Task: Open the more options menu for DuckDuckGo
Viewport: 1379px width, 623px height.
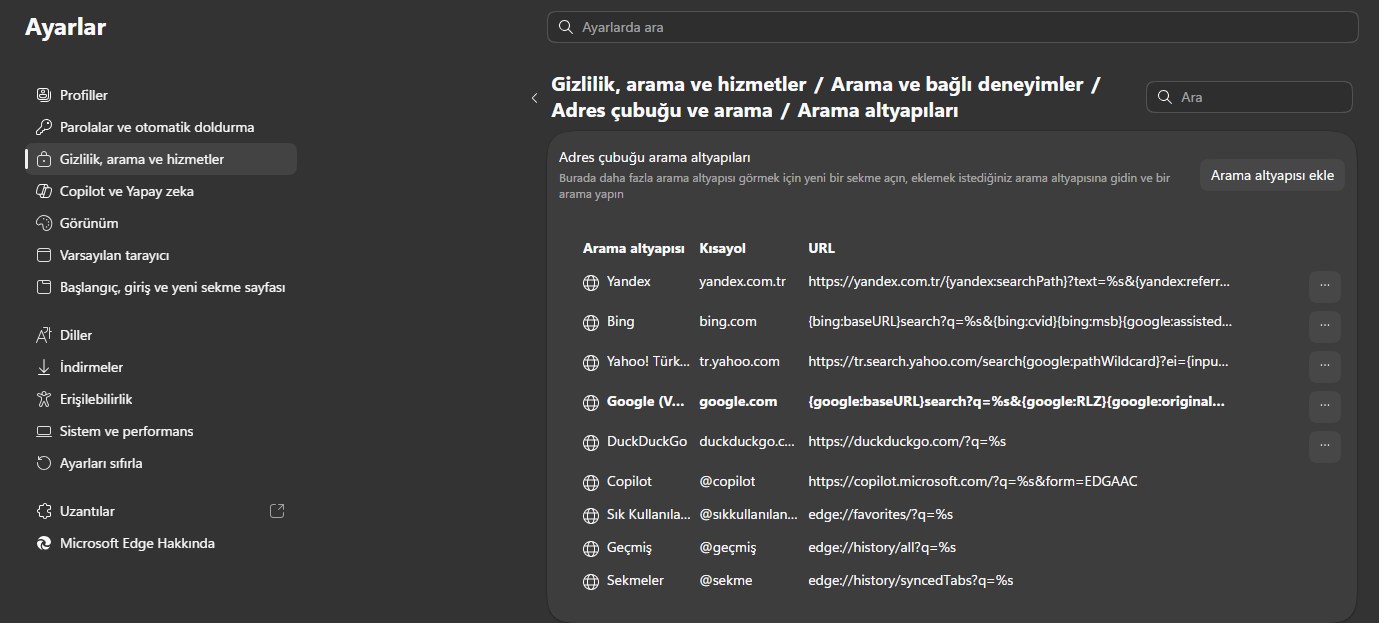Action: pos(1324,446)
